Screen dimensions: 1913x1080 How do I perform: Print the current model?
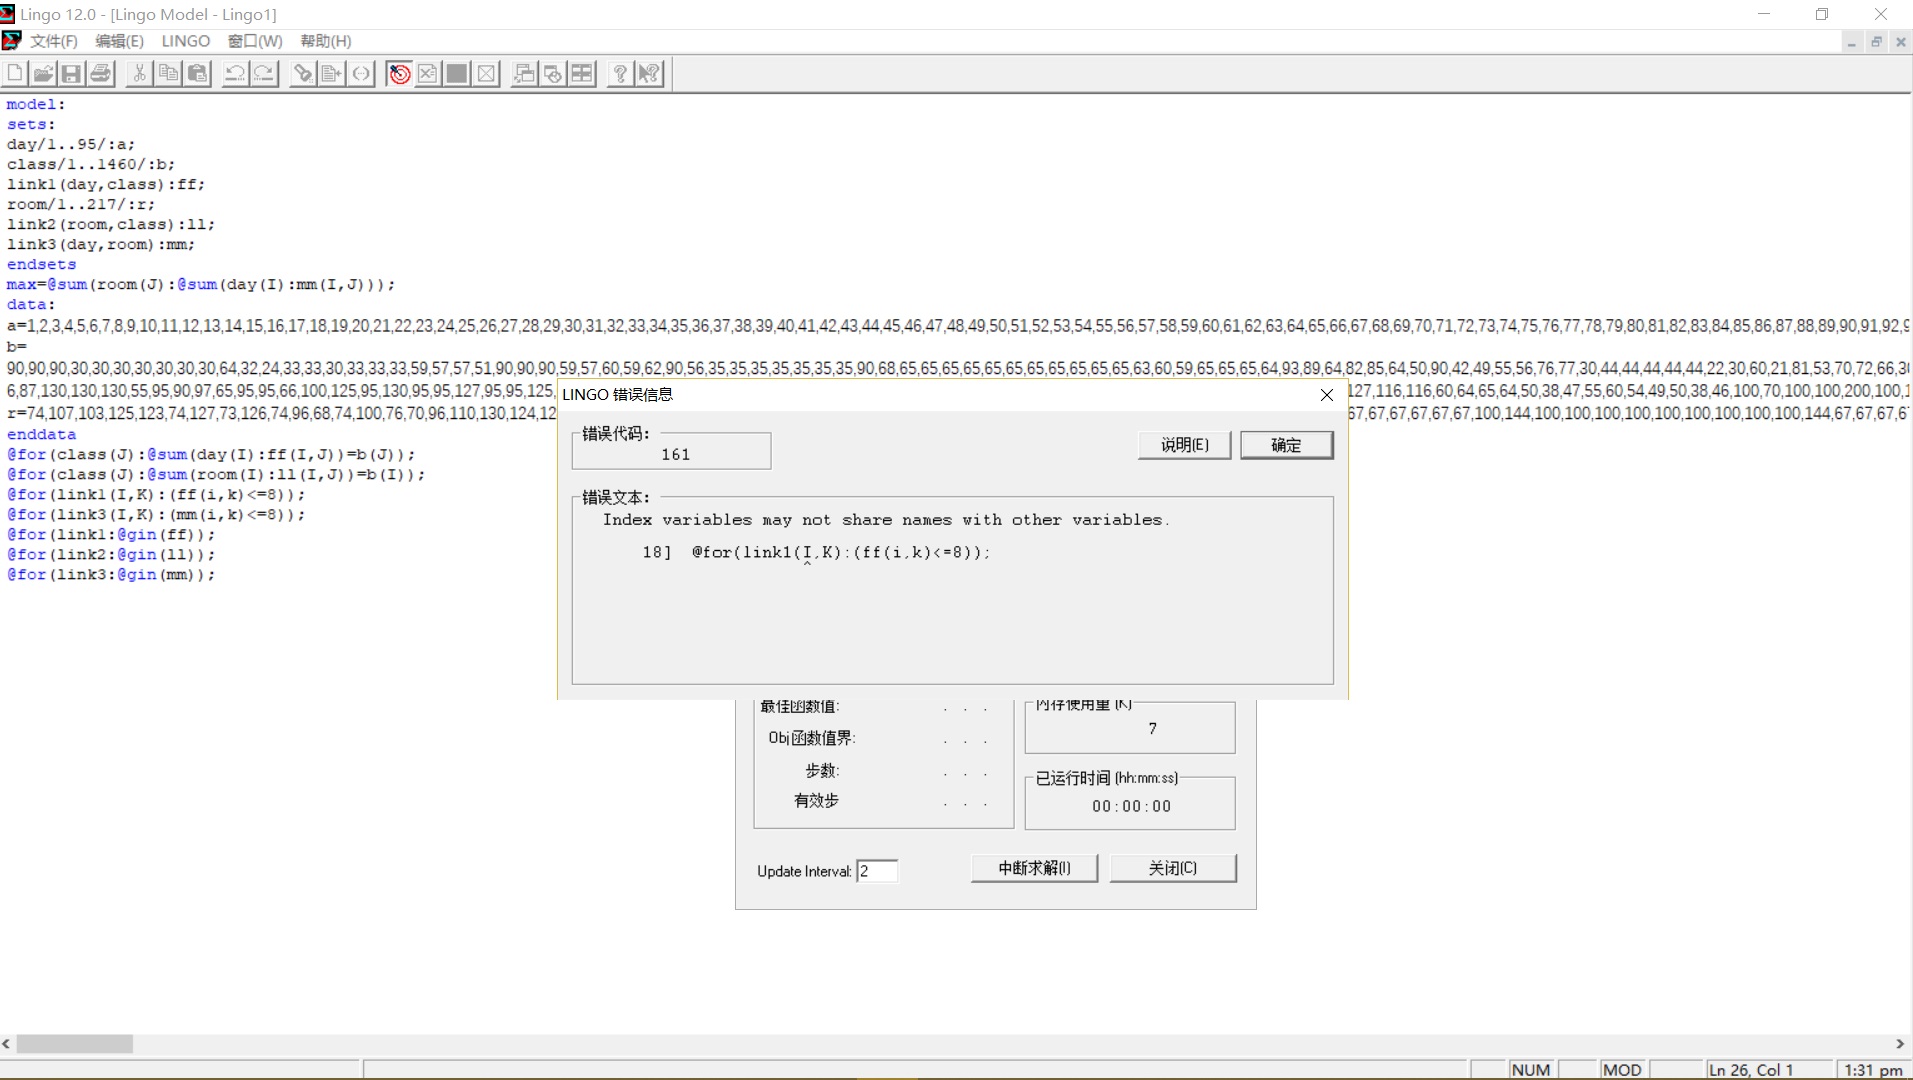(100, 73)
